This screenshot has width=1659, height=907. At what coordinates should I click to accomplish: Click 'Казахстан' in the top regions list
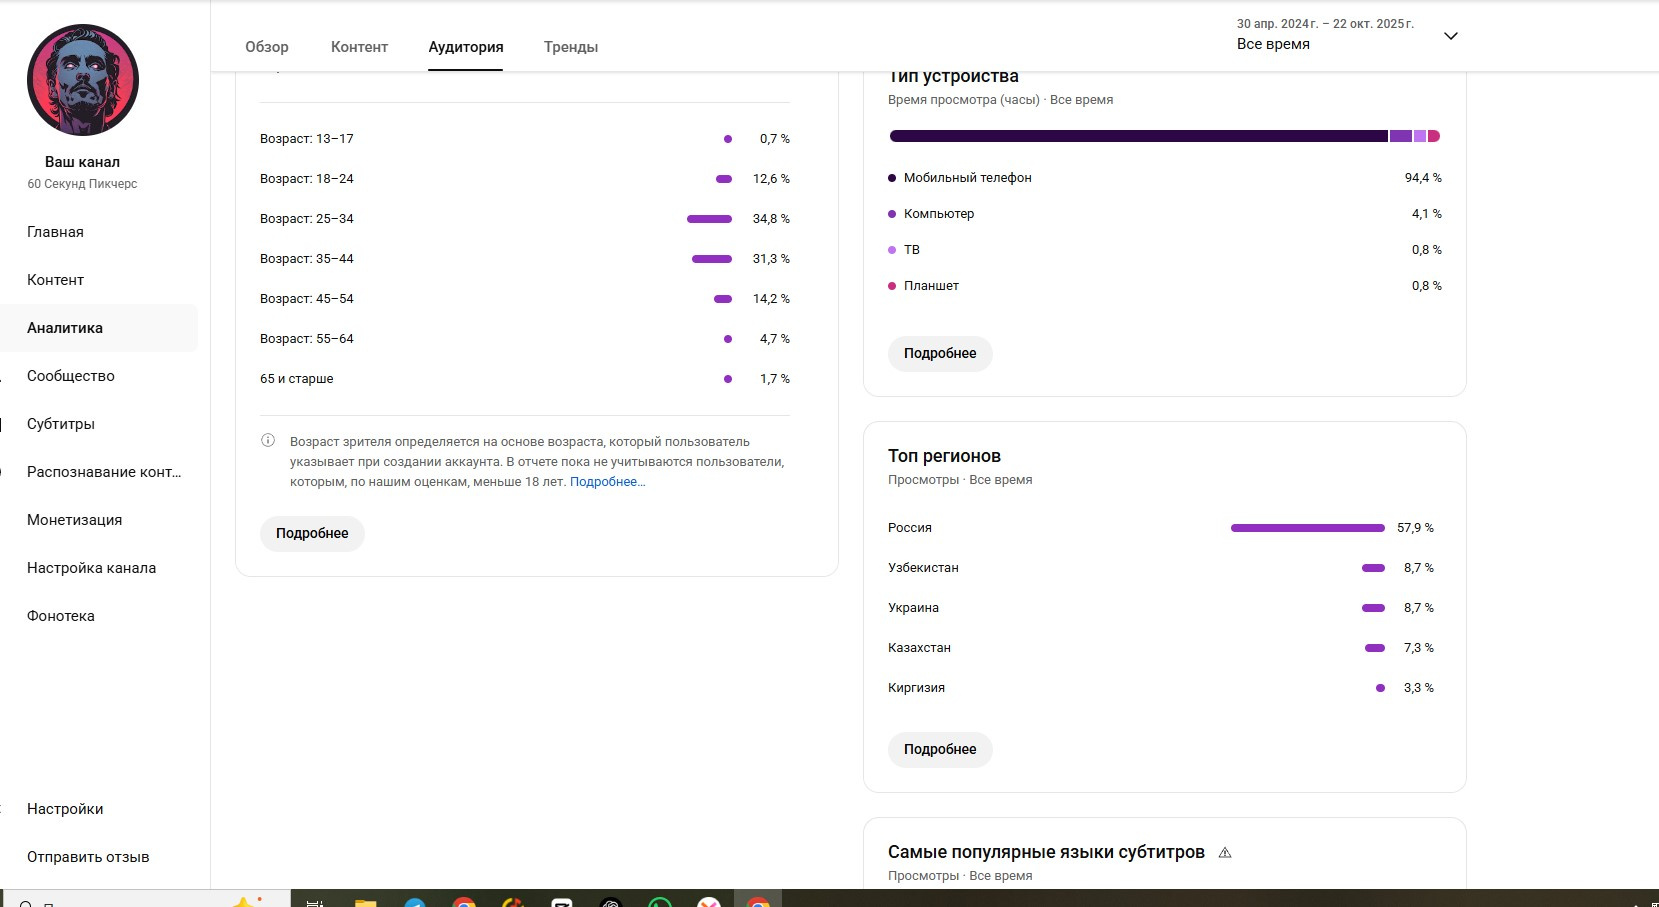coord(919,648)
